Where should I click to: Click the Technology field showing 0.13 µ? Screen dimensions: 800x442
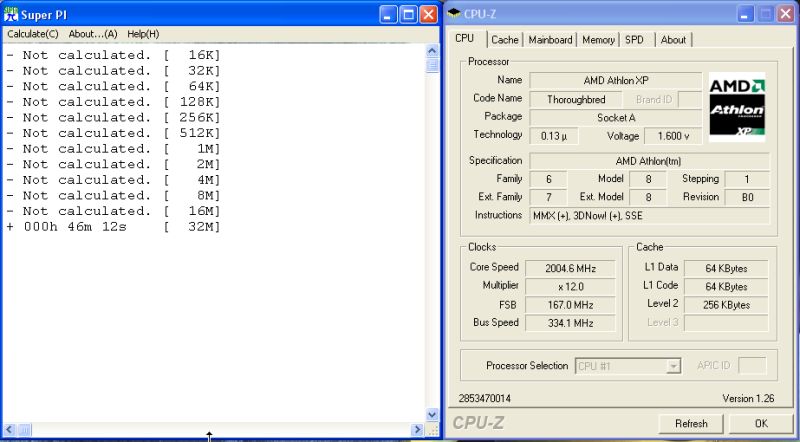[x=554, y=136]
